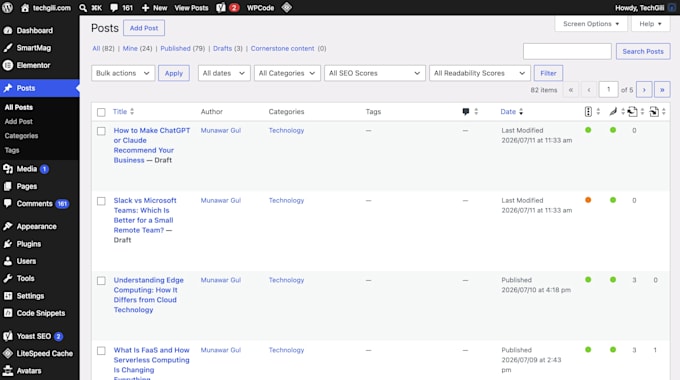Screen dimensions: 680x380
Task: Click the current page number field
Action: [608, 90]
